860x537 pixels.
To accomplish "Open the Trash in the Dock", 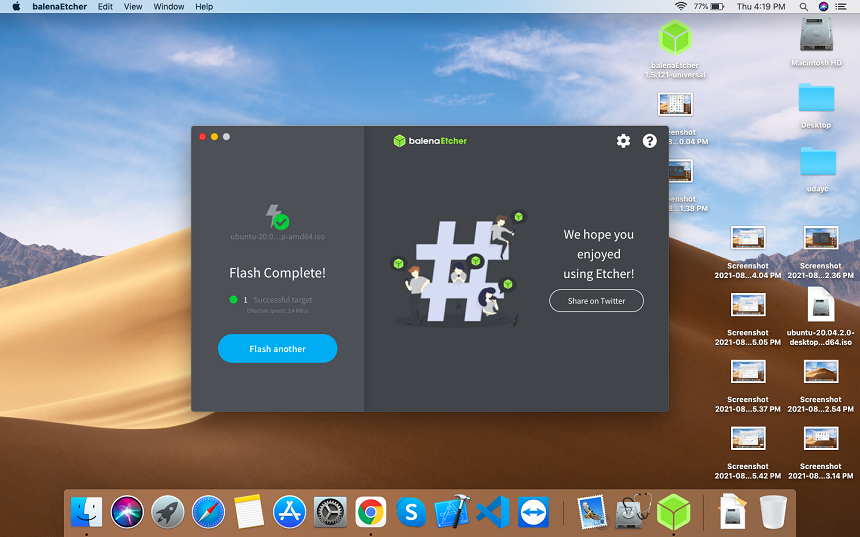I will (x=773, y=512).
